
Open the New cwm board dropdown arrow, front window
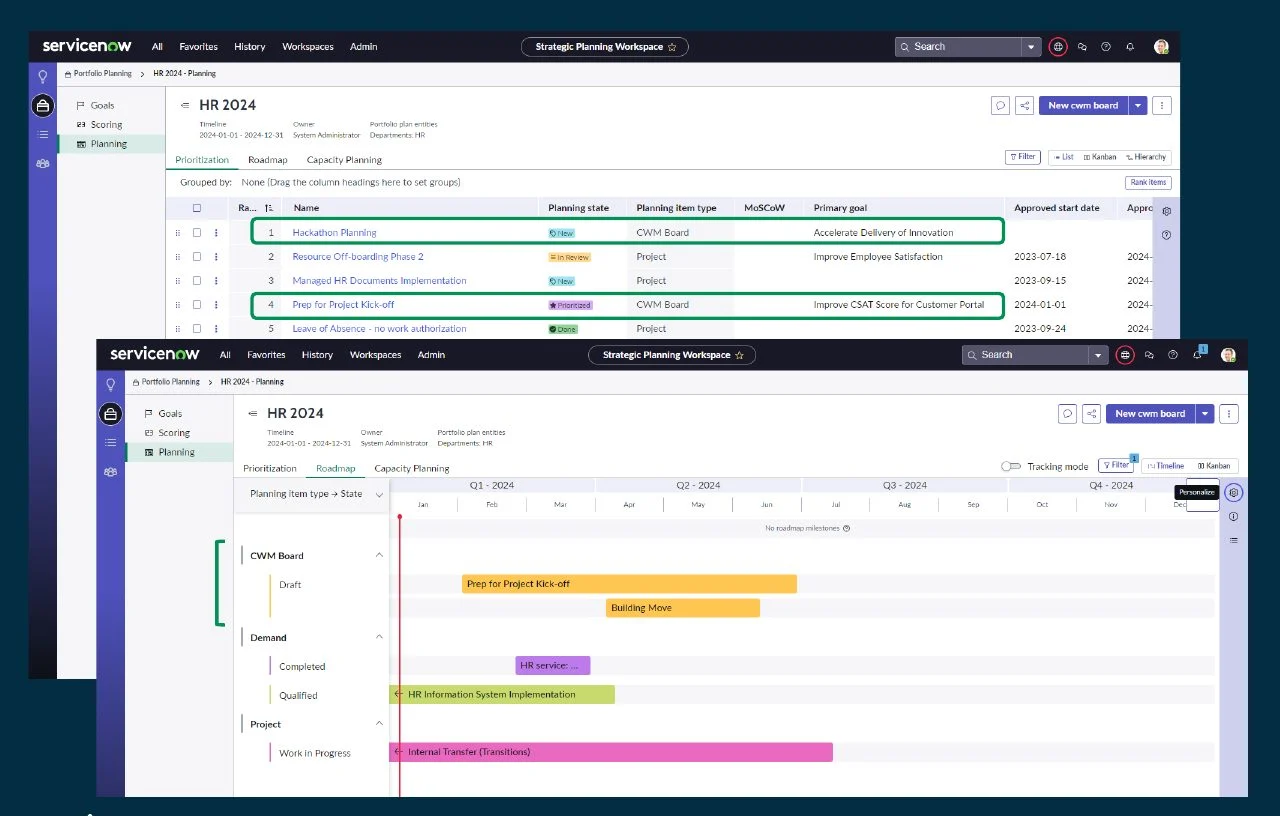click(x=1205, y=414)
